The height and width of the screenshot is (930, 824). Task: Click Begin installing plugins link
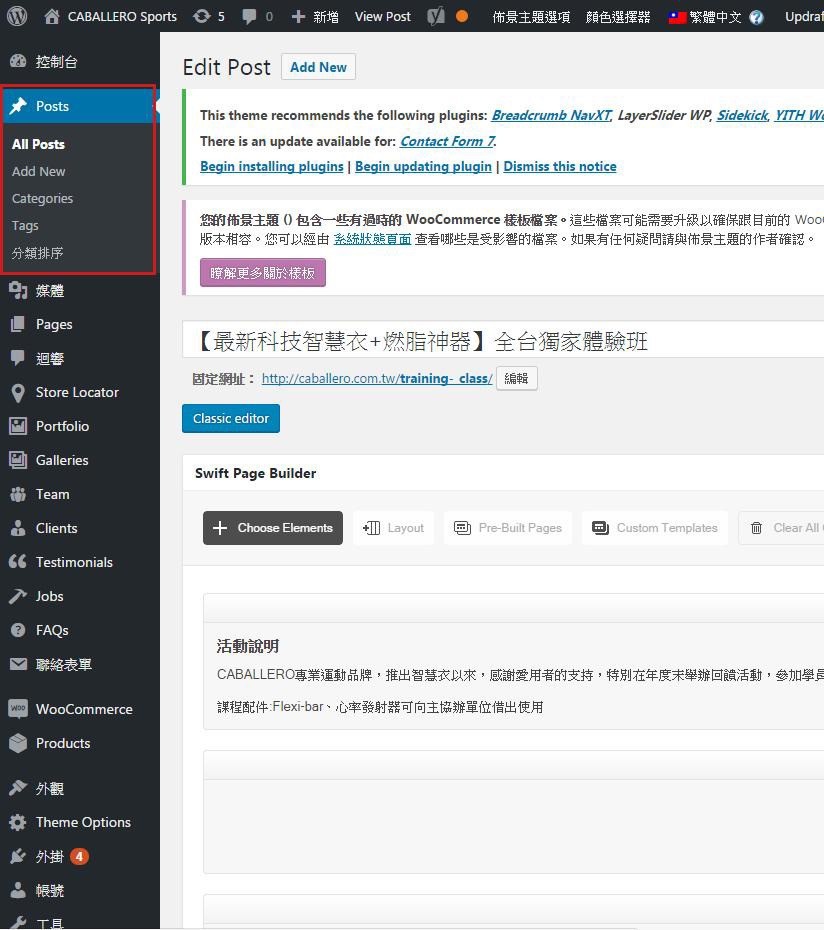pyautogui.click(x=272, y=167)
